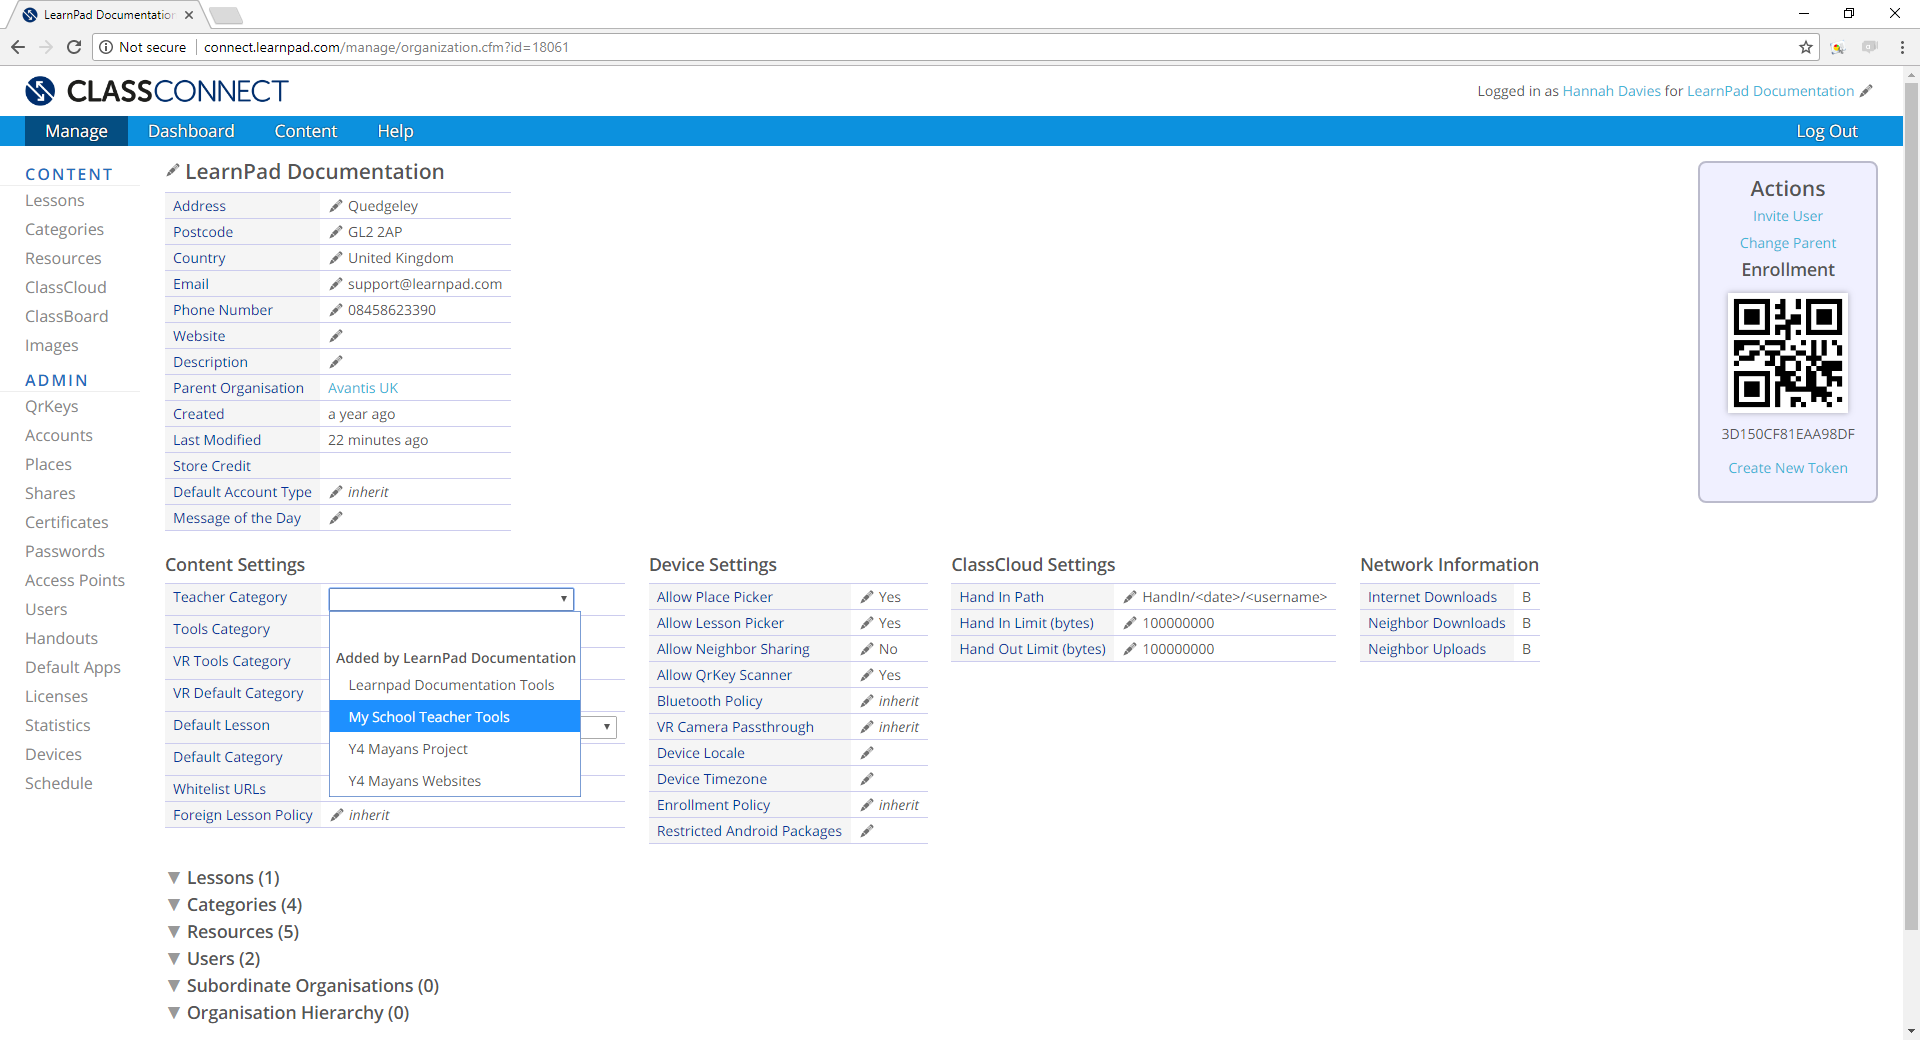Screen dimensions: 1920x1040
Task: Click the Message of the Day pencil icon
Action: click(x=336, y=518)
